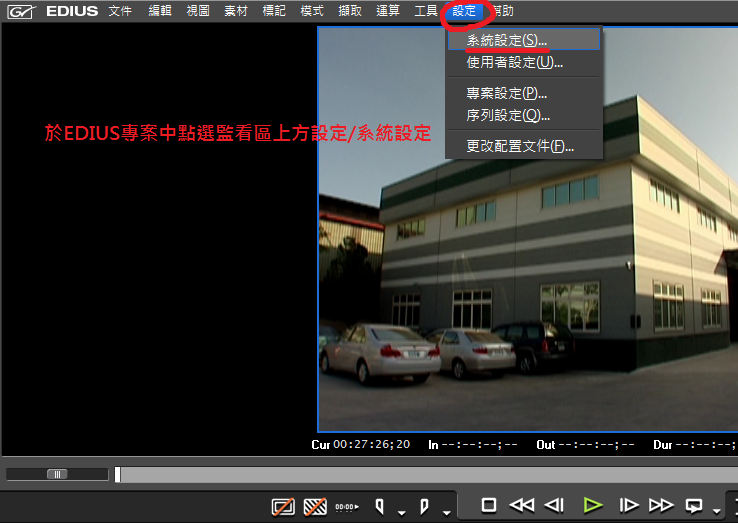Open the loop playback options dropdown arrow
Image resolution: width=738 pixels, height=523 pixels.
[x=716, y=511]
